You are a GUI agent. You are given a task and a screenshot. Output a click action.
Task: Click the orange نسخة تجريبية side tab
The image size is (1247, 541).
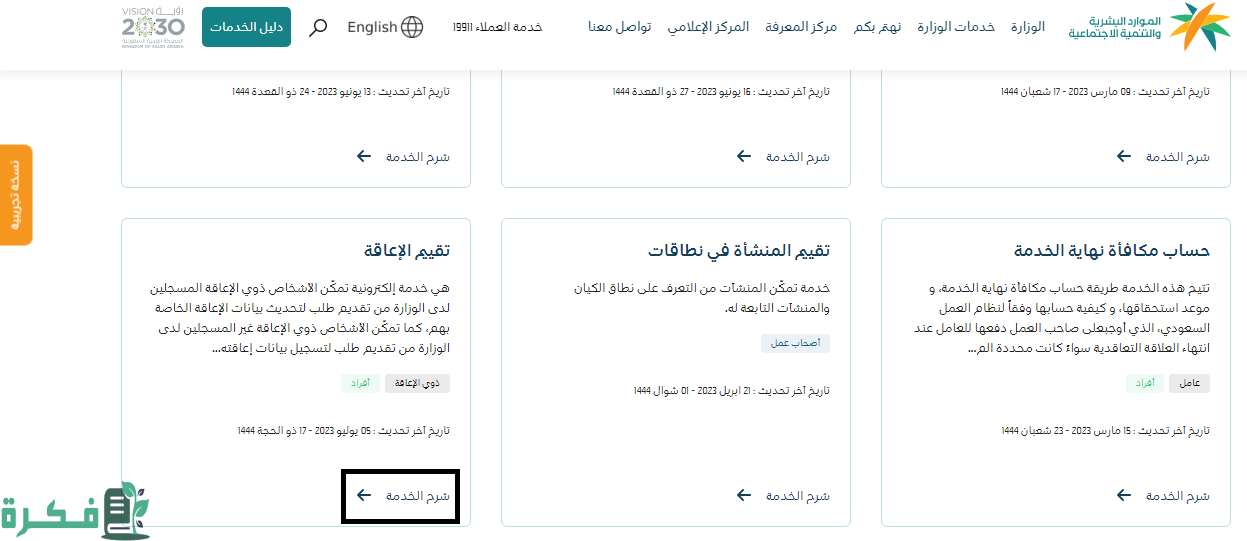click(x=15, y=194)
